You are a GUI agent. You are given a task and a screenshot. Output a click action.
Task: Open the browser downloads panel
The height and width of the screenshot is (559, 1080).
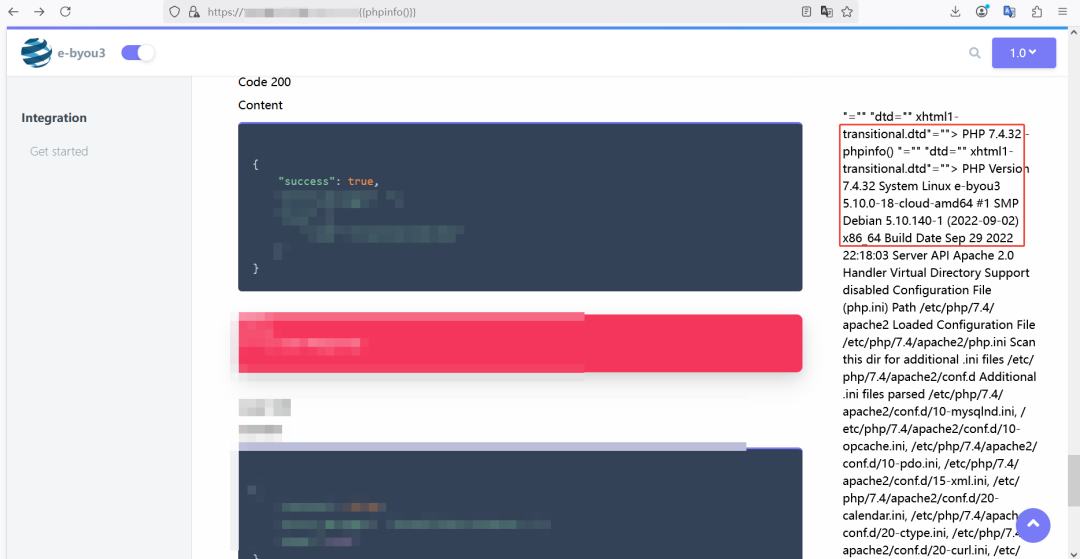pos(955,12)
